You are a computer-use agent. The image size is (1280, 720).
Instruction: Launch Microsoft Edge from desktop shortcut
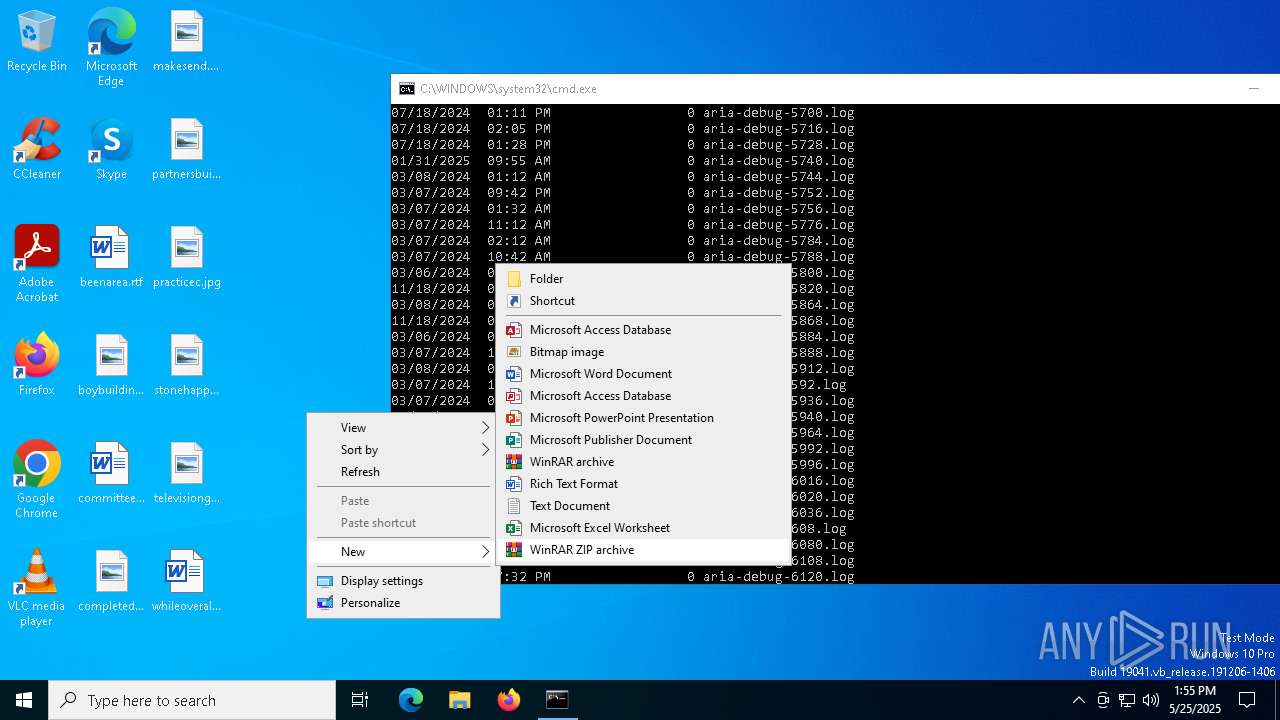pyautogui.click(x=111, y=48)
